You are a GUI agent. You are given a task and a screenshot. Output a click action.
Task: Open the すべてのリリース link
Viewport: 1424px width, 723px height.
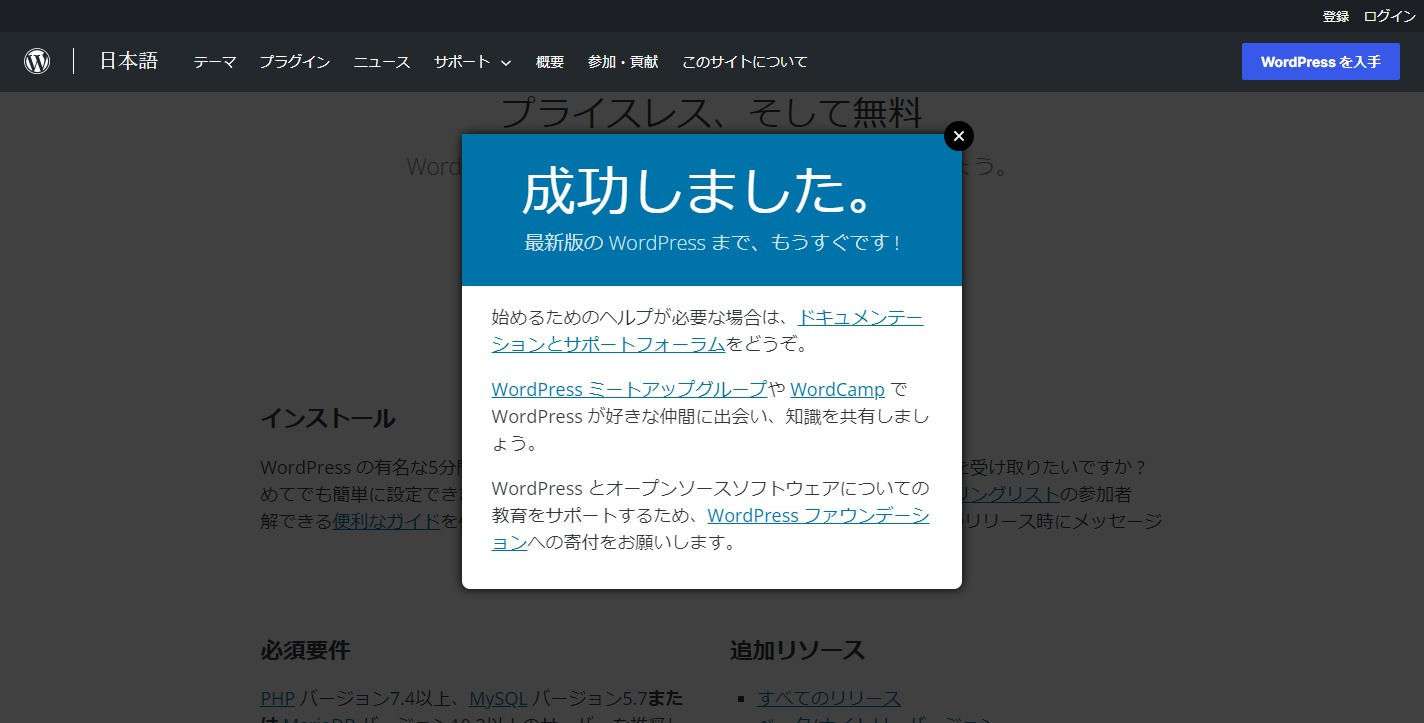pos(829,698)
